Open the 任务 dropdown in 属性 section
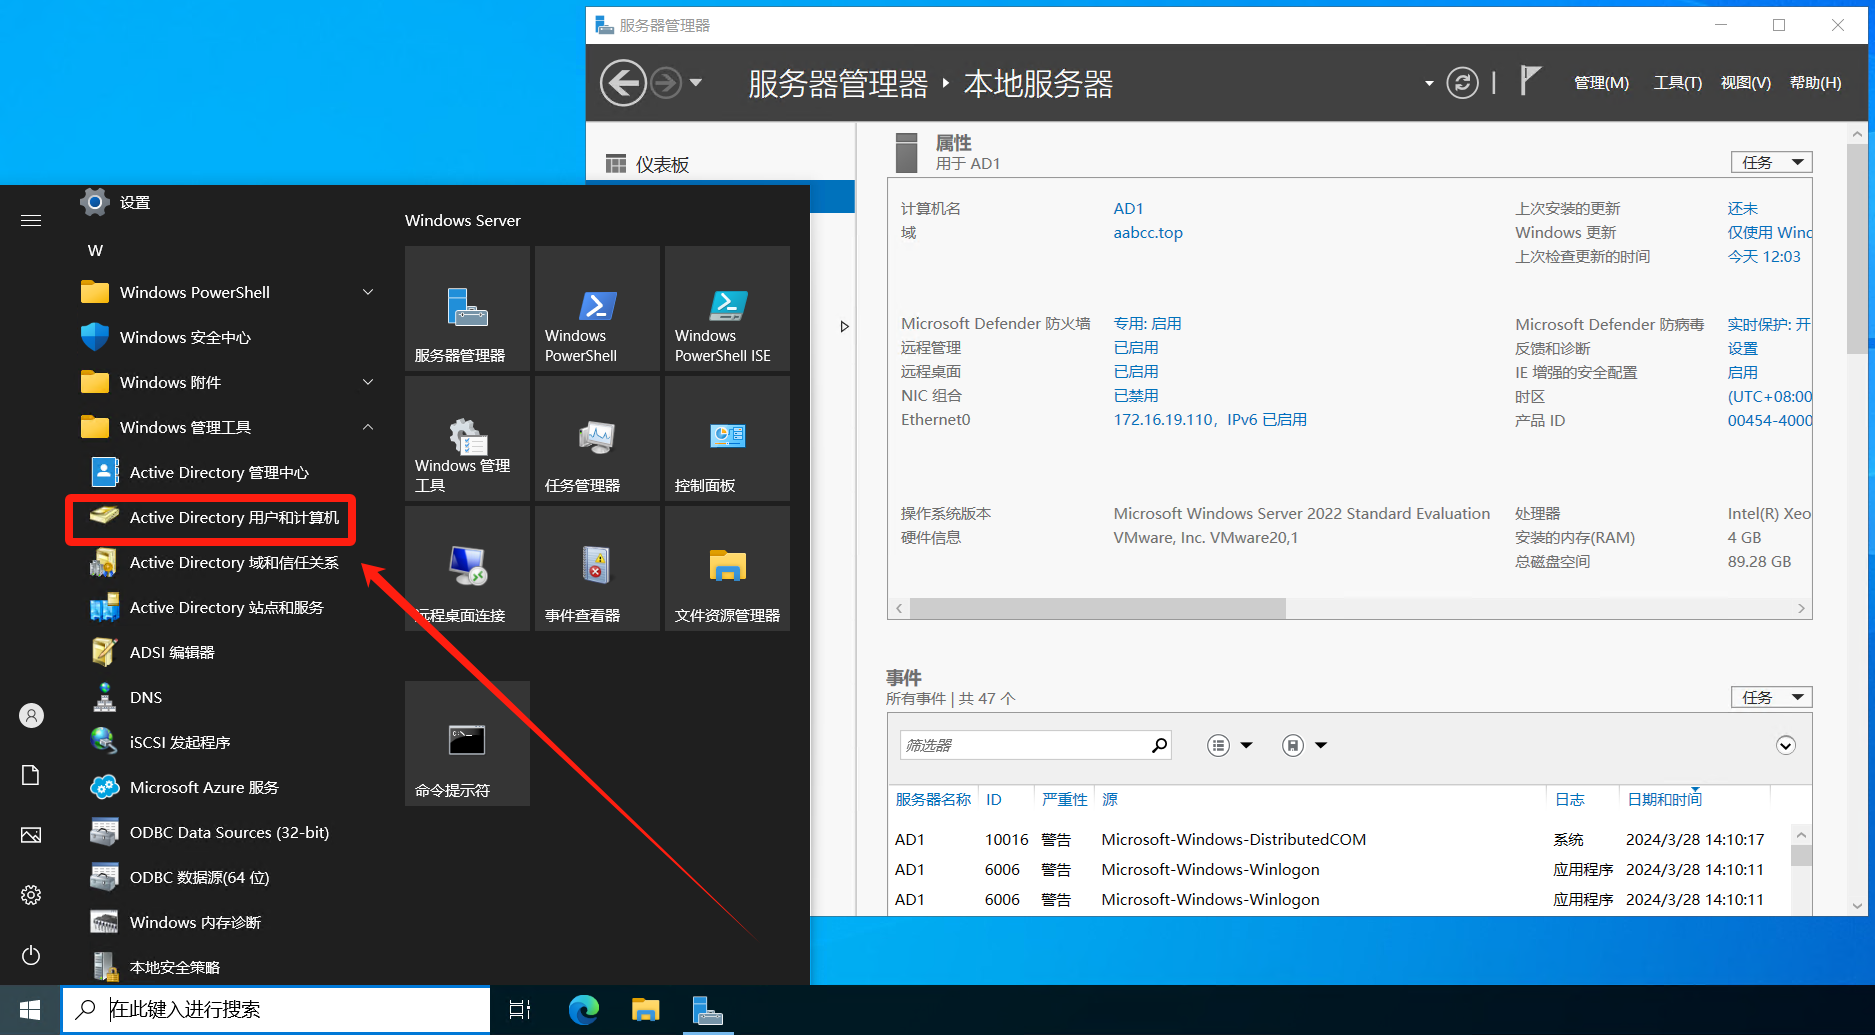This screenshot has height=1035, width=1875. [1771, 162]
